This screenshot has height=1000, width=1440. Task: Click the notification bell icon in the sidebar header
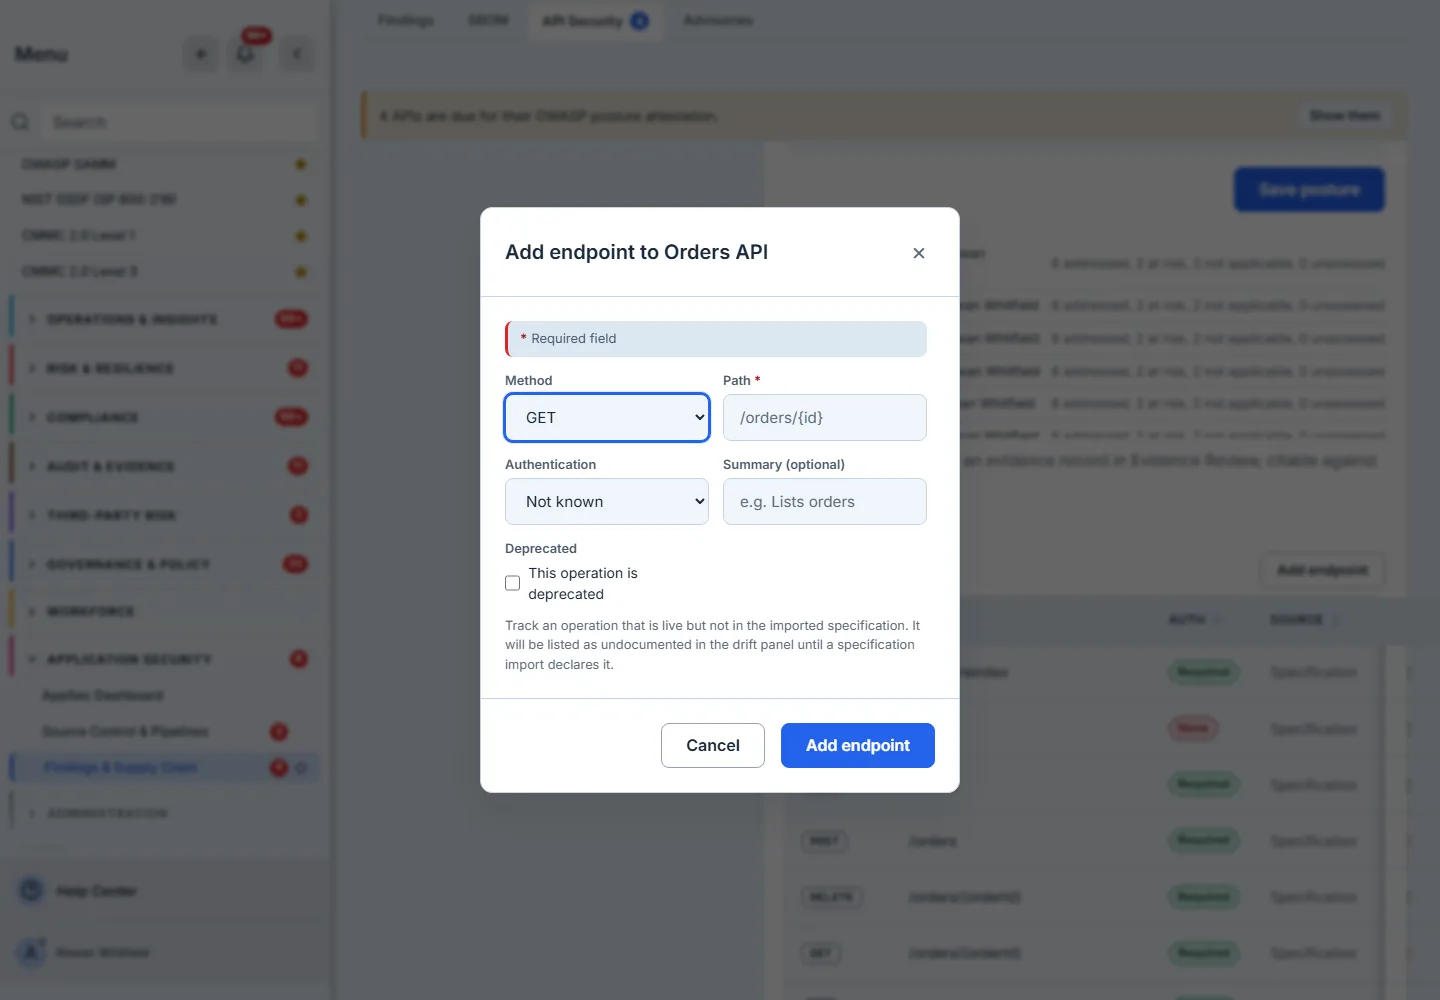coord(246,54)
